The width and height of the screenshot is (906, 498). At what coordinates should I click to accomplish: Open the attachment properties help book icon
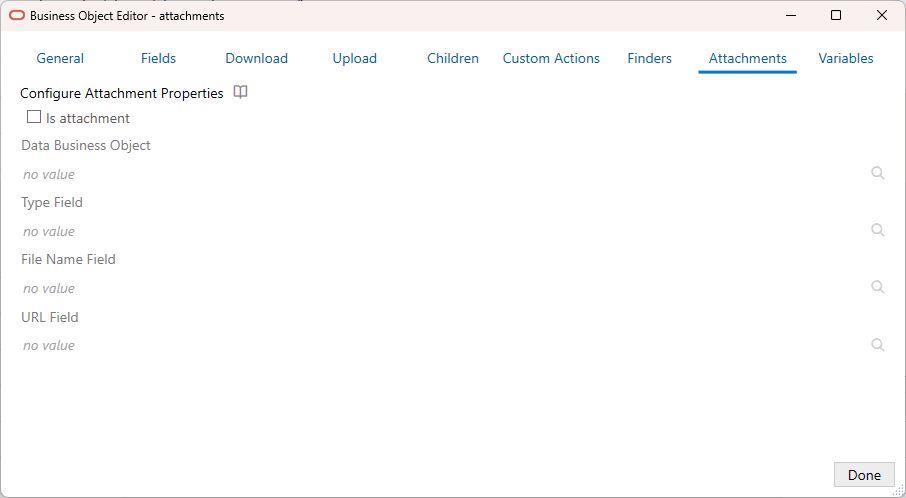240,92
